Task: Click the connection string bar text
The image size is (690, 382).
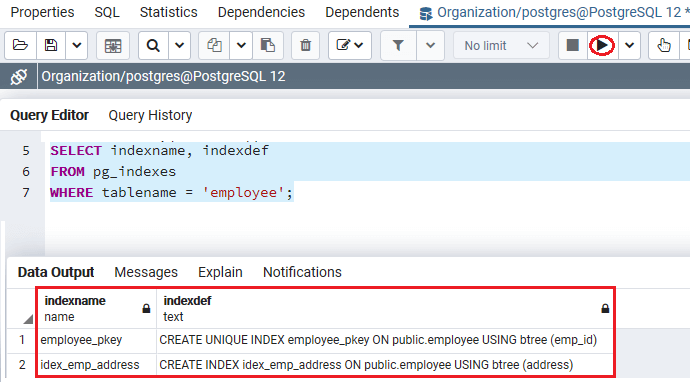Action: pyautogui.click(x=163, y=77)
